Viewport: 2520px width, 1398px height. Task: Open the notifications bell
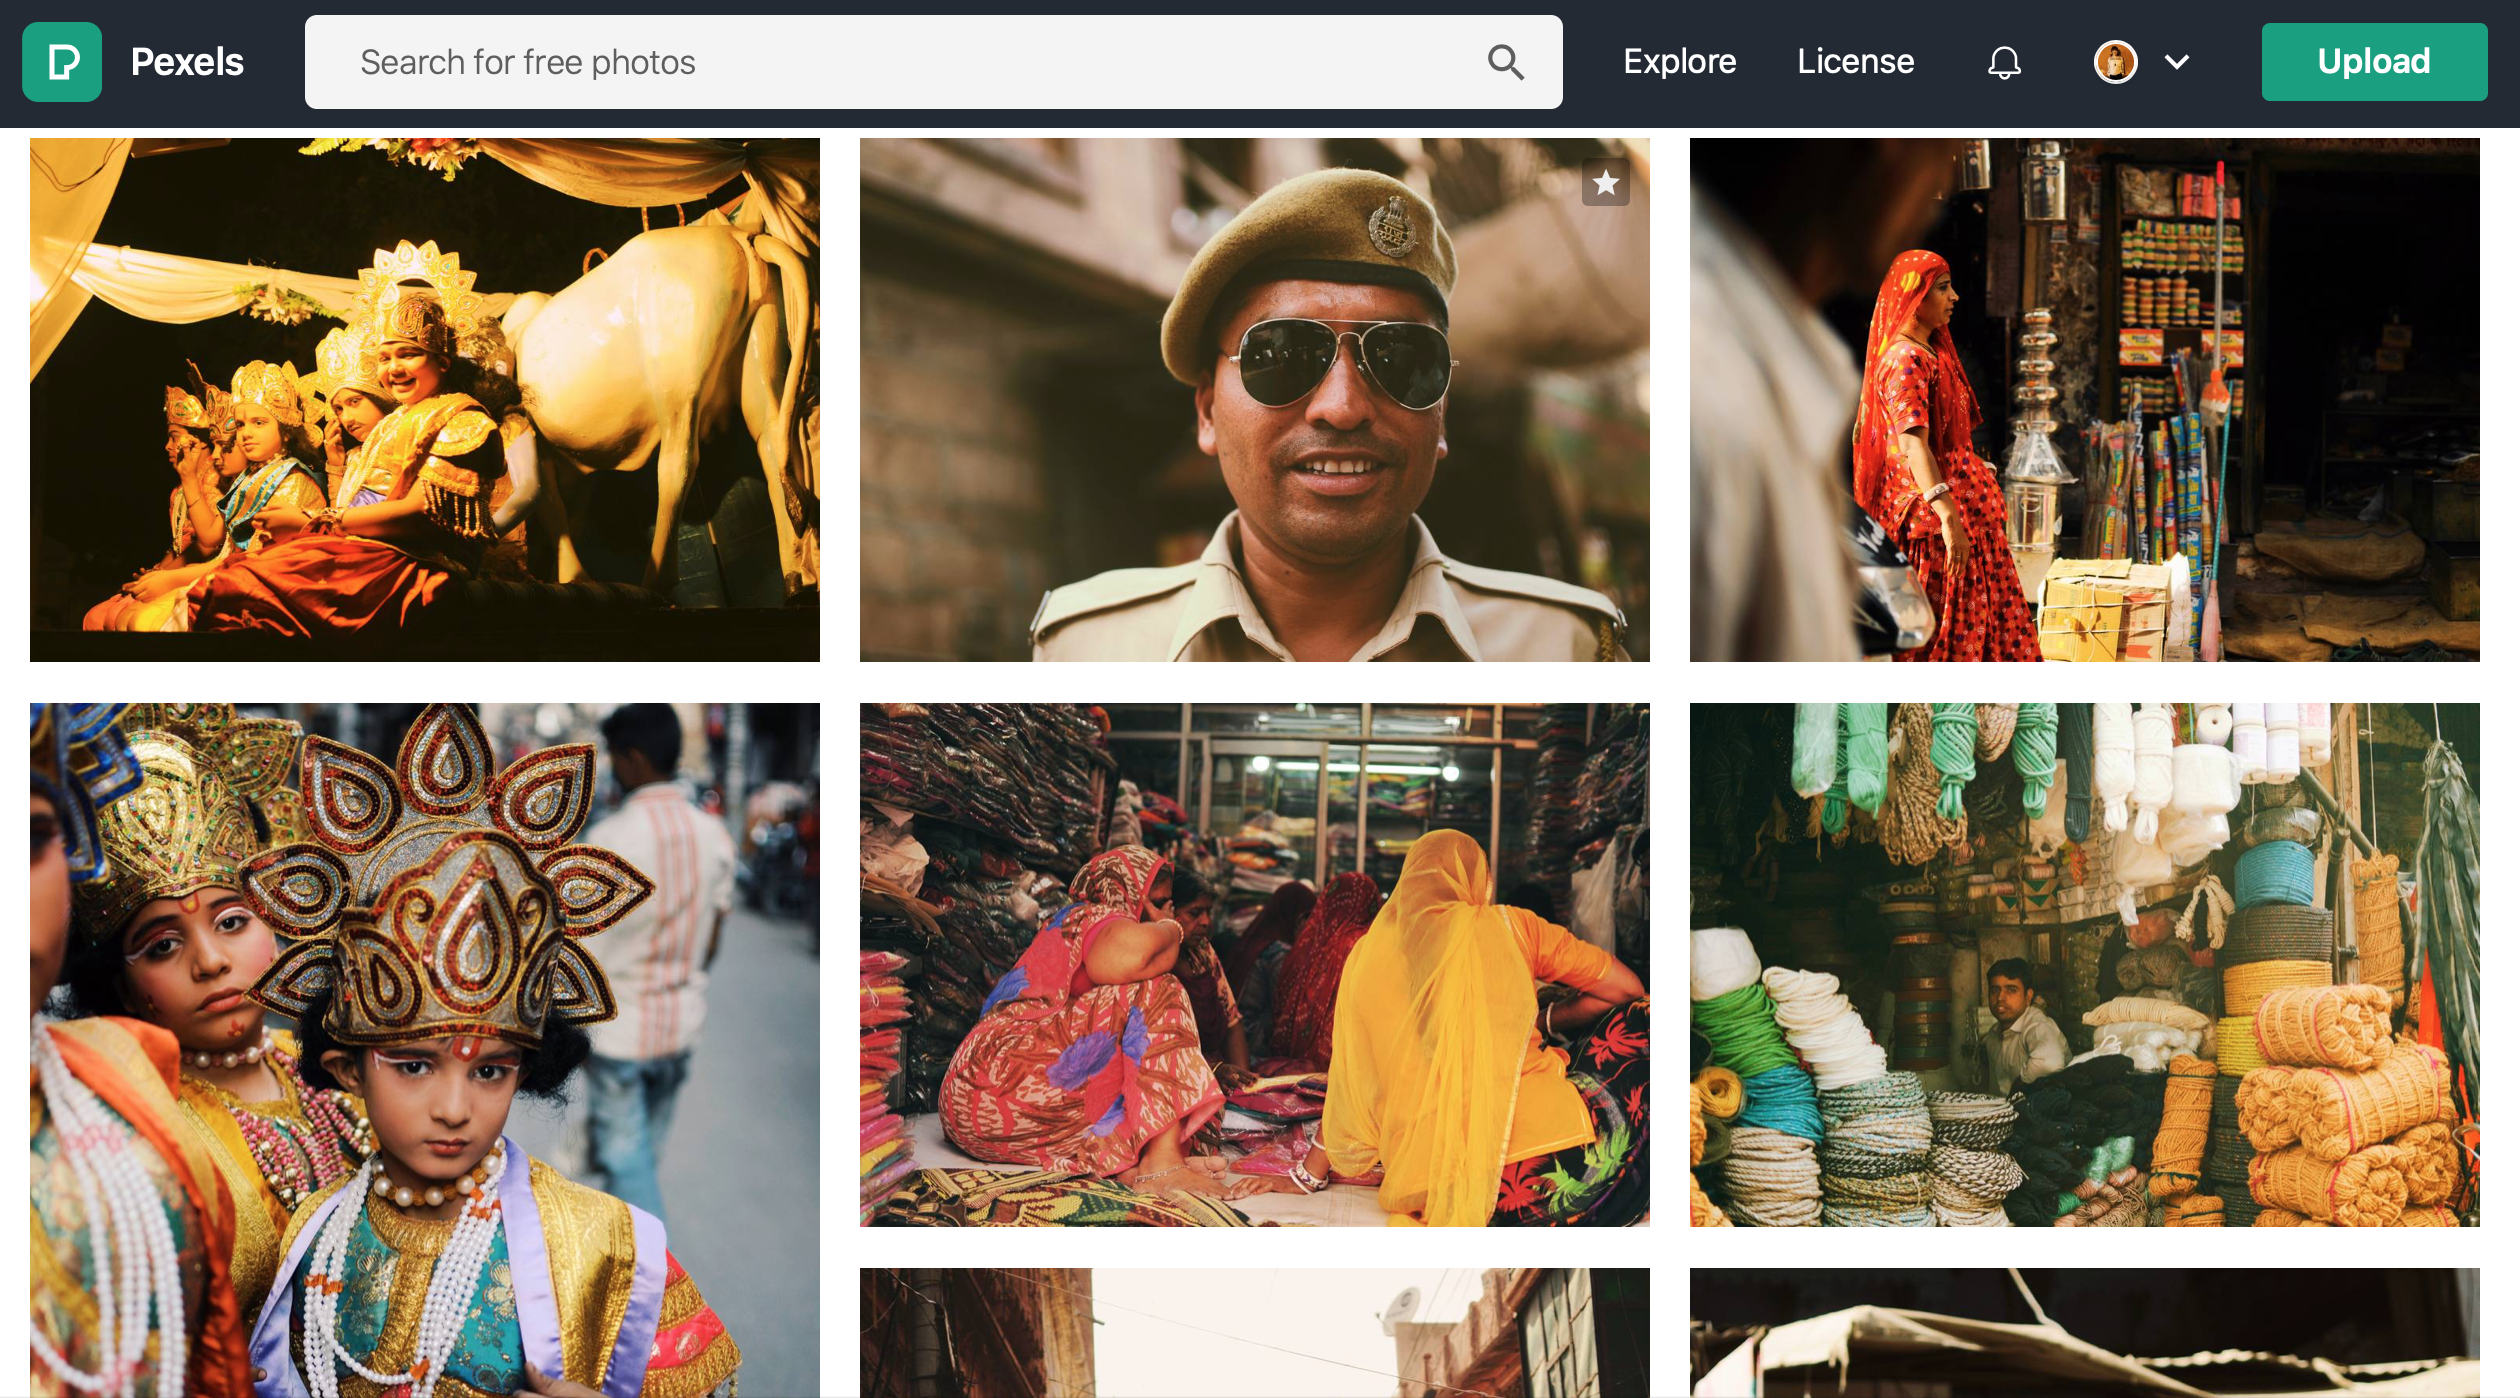coord(2003,62)
